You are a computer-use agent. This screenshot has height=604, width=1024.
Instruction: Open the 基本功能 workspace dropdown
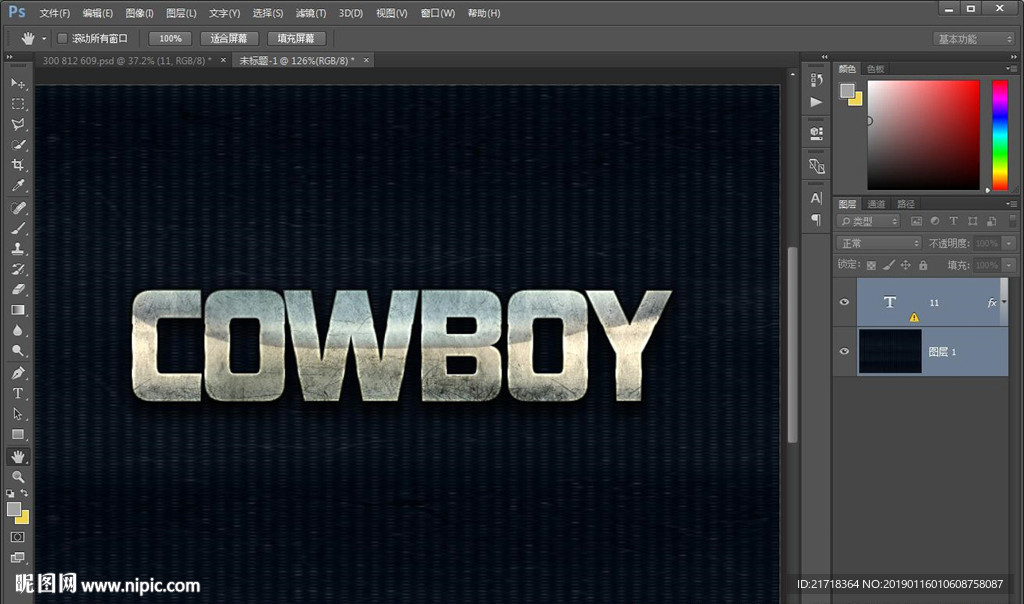coord(974,39)
